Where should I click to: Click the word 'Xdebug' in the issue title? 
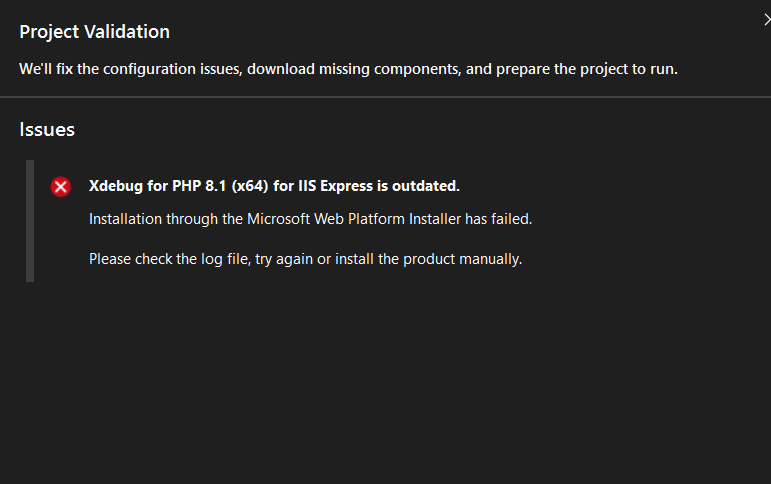tap(116, 186)
